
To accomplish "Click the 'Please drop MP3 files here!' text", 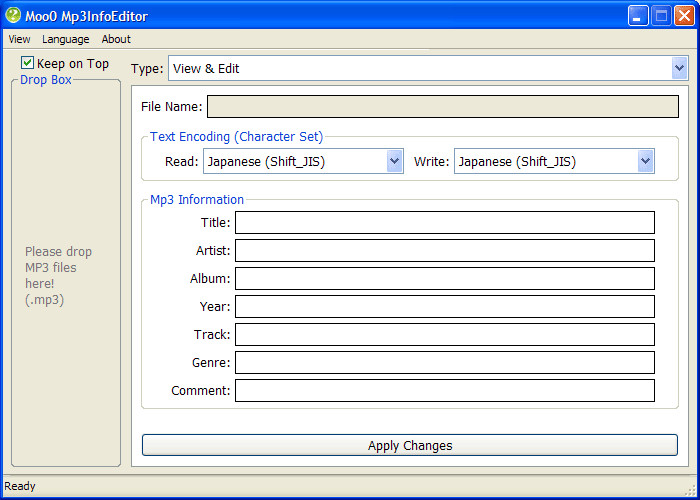I will click(58, 275).
